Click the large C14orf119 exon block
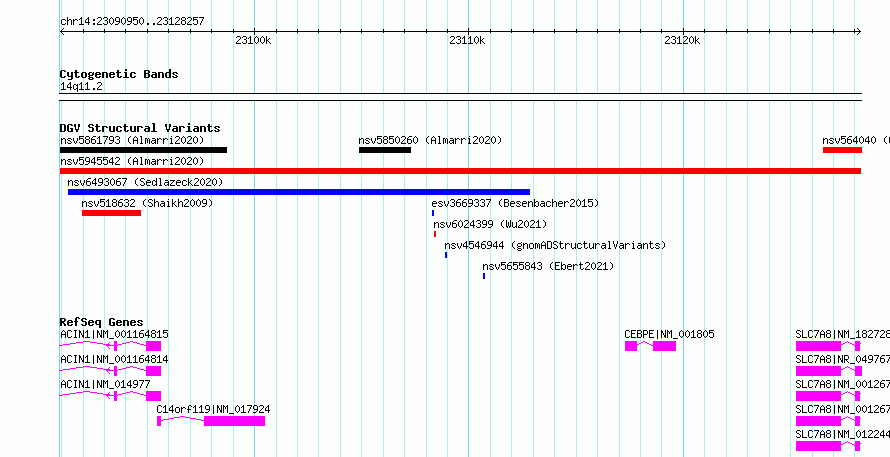This screenshot has height=457, width=890. click(x=234, y=421)
